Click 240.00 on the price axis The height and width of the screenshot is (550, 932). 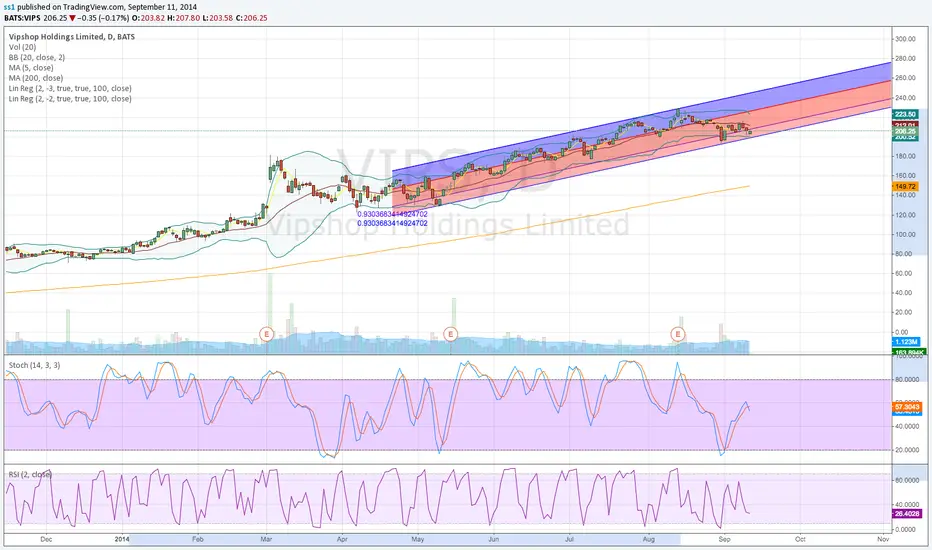[x=905, y=98]
